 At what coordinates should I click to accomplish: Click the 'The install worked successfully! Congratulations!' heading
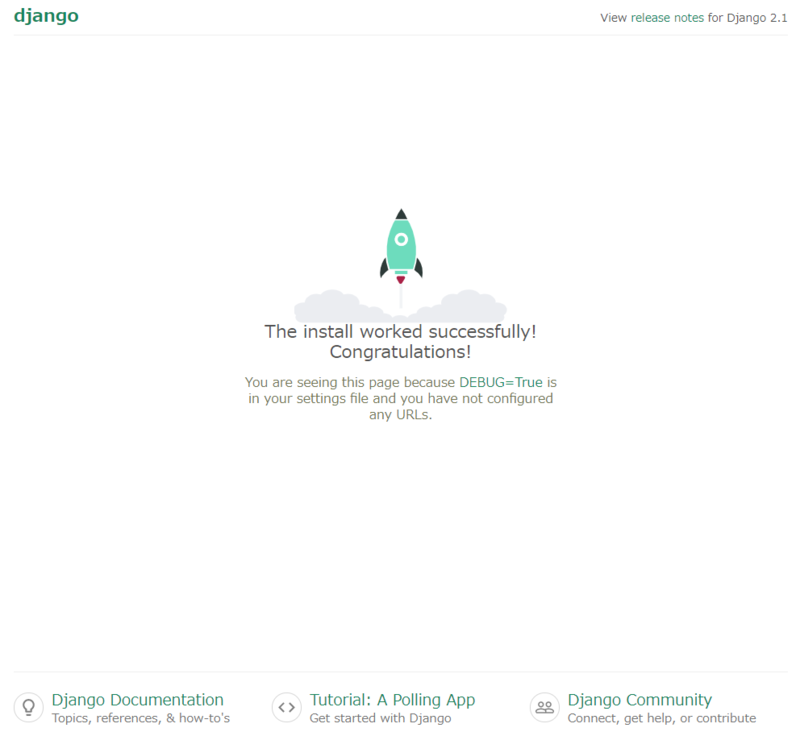point(401,342)
